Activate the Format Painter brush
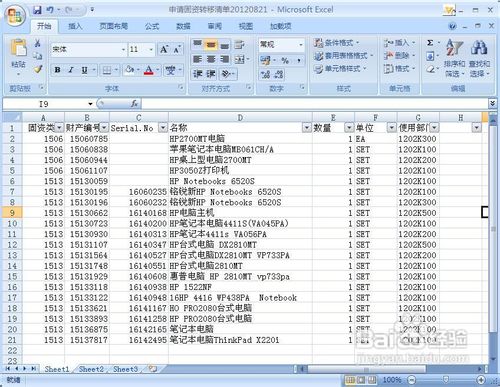 [38, 69]
